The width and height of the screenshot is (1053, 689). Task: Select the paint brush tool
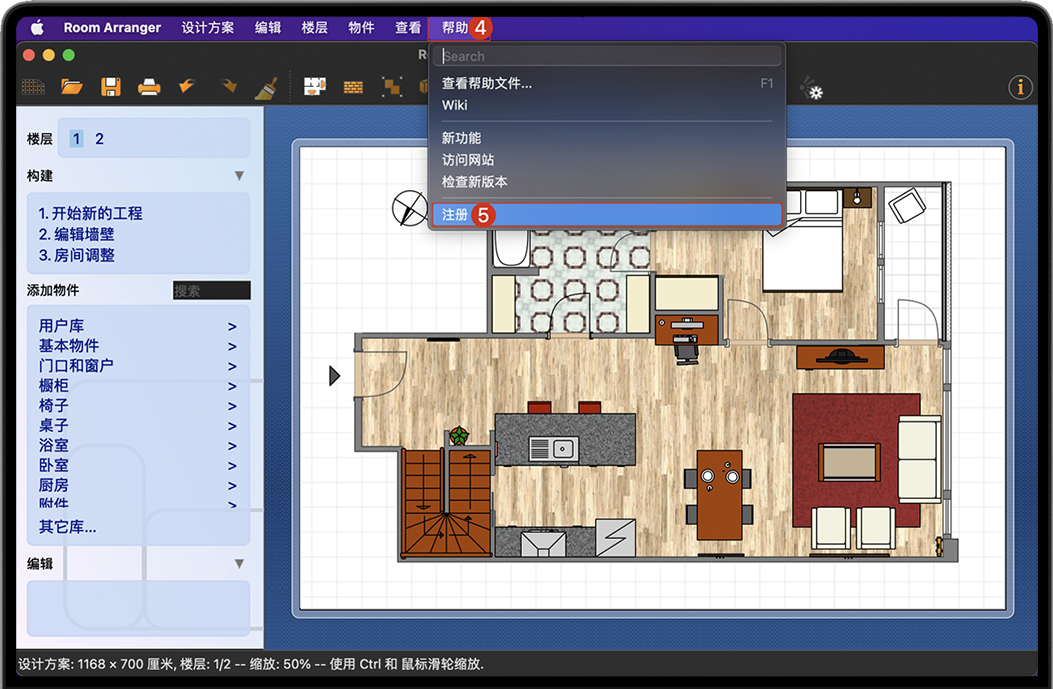point(267,87)
